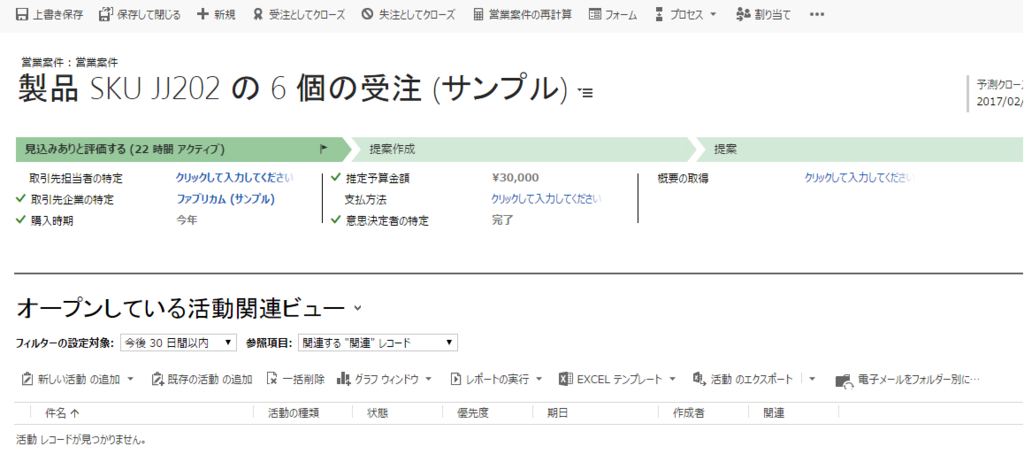The width and height of the screenshot is (1024, 462).
Task: Click 保存して閉じる in the command bar
Action: click(140, 14)
